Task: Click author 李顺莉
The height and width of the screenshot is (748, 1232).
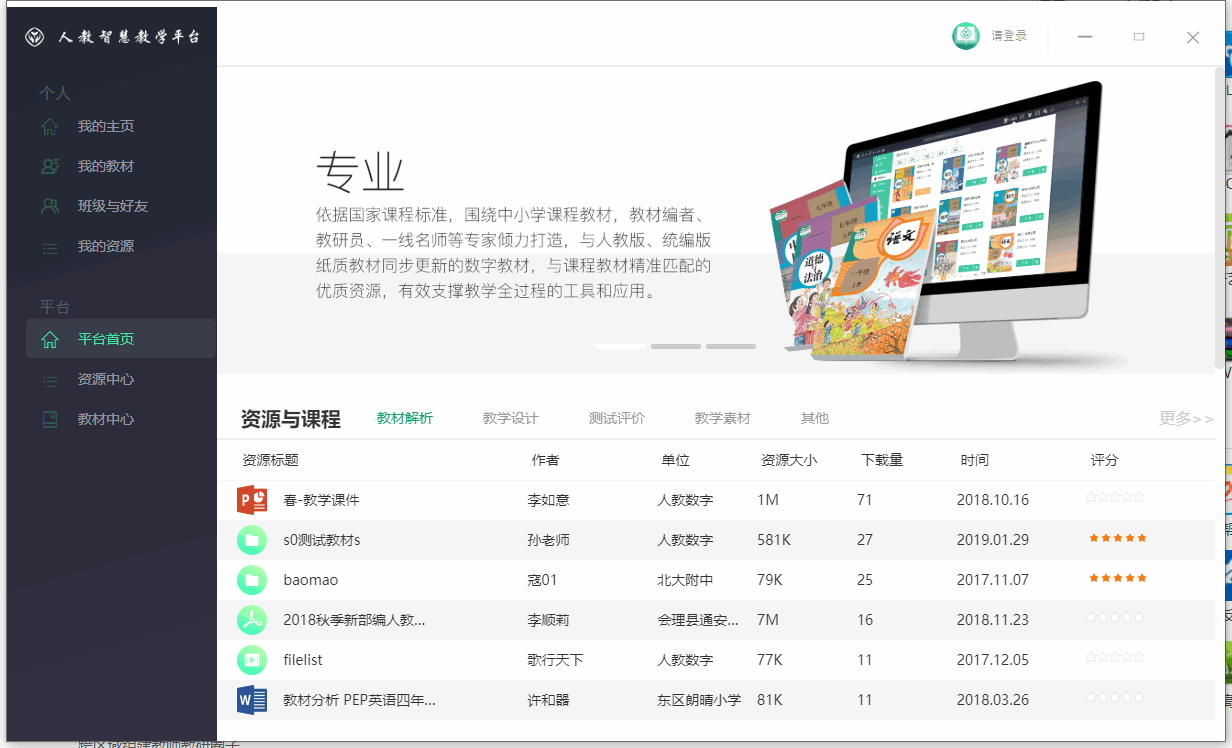Action: tap(548, 620)
